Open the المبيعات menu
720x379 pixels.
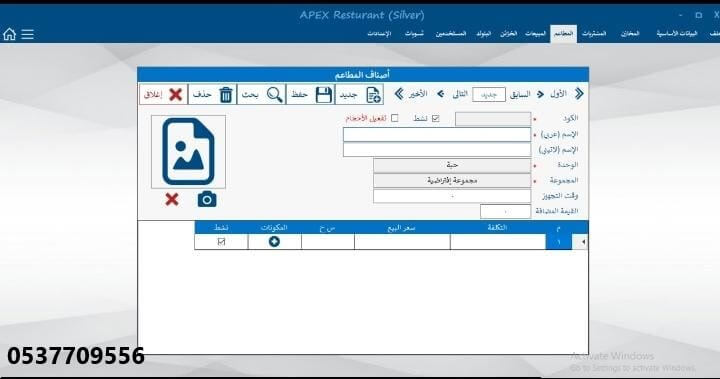[x=535, y=34]
